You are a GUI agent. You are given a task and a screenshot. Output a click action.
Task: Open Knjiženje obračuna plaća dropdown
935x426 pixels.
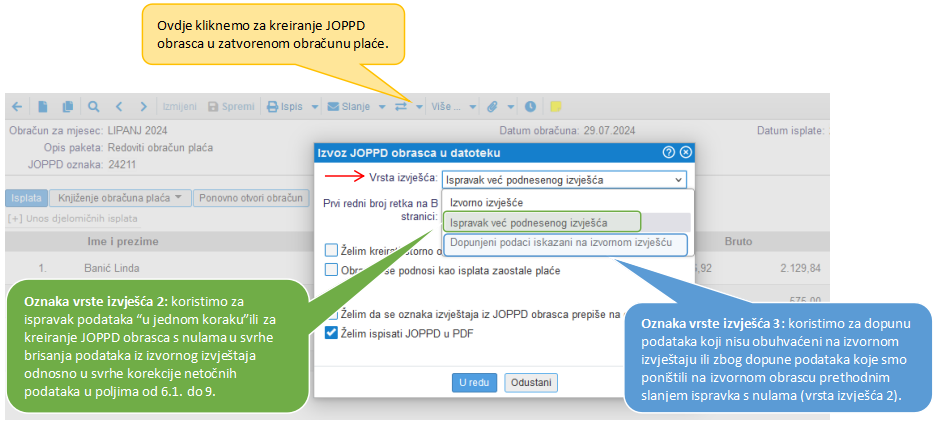(120, 197)
